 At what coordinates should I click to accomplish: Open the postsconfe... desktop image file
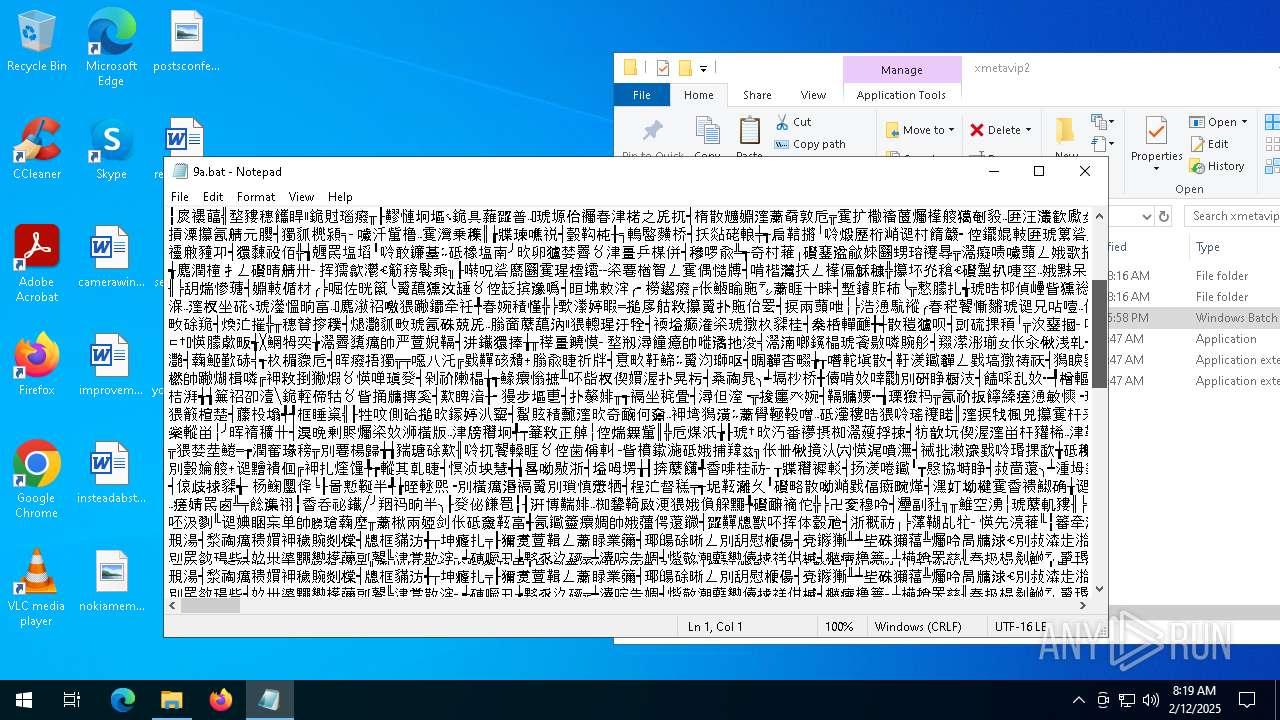pyautogui.click(x=186, y=41)
